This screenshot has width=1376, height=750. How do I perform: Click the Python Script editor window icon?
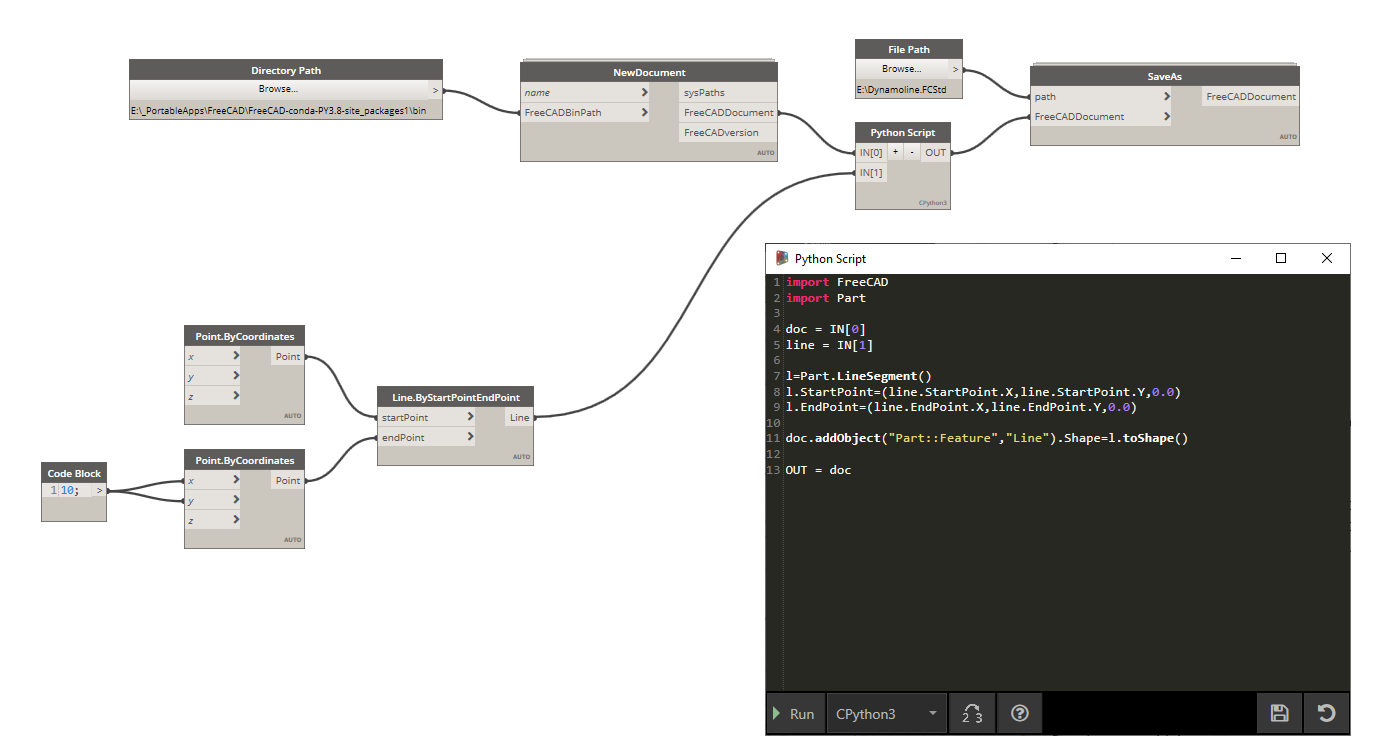click(781, 258)
